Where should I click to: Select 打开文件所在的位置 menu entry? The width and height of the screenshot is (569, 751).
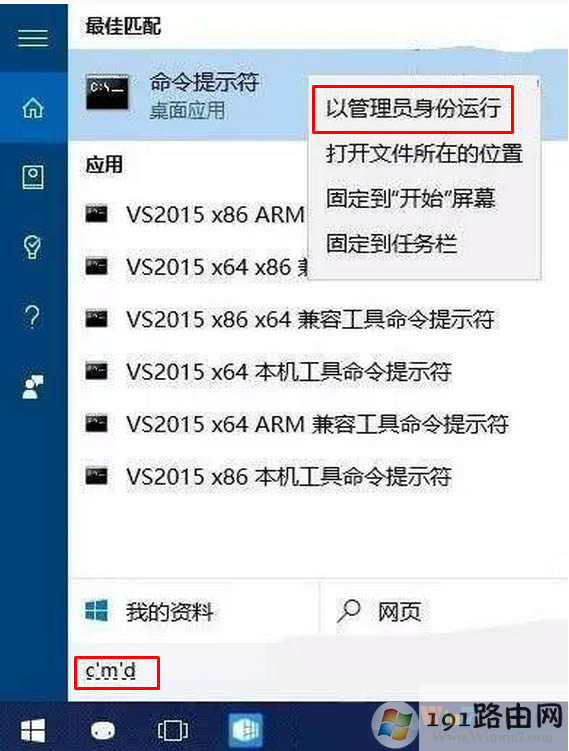[424, 154]
